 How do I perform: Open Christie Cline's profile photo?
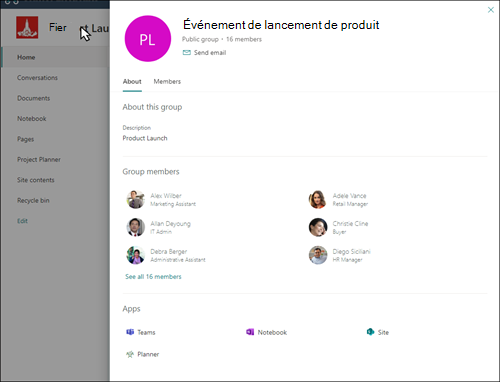(318, 227)
